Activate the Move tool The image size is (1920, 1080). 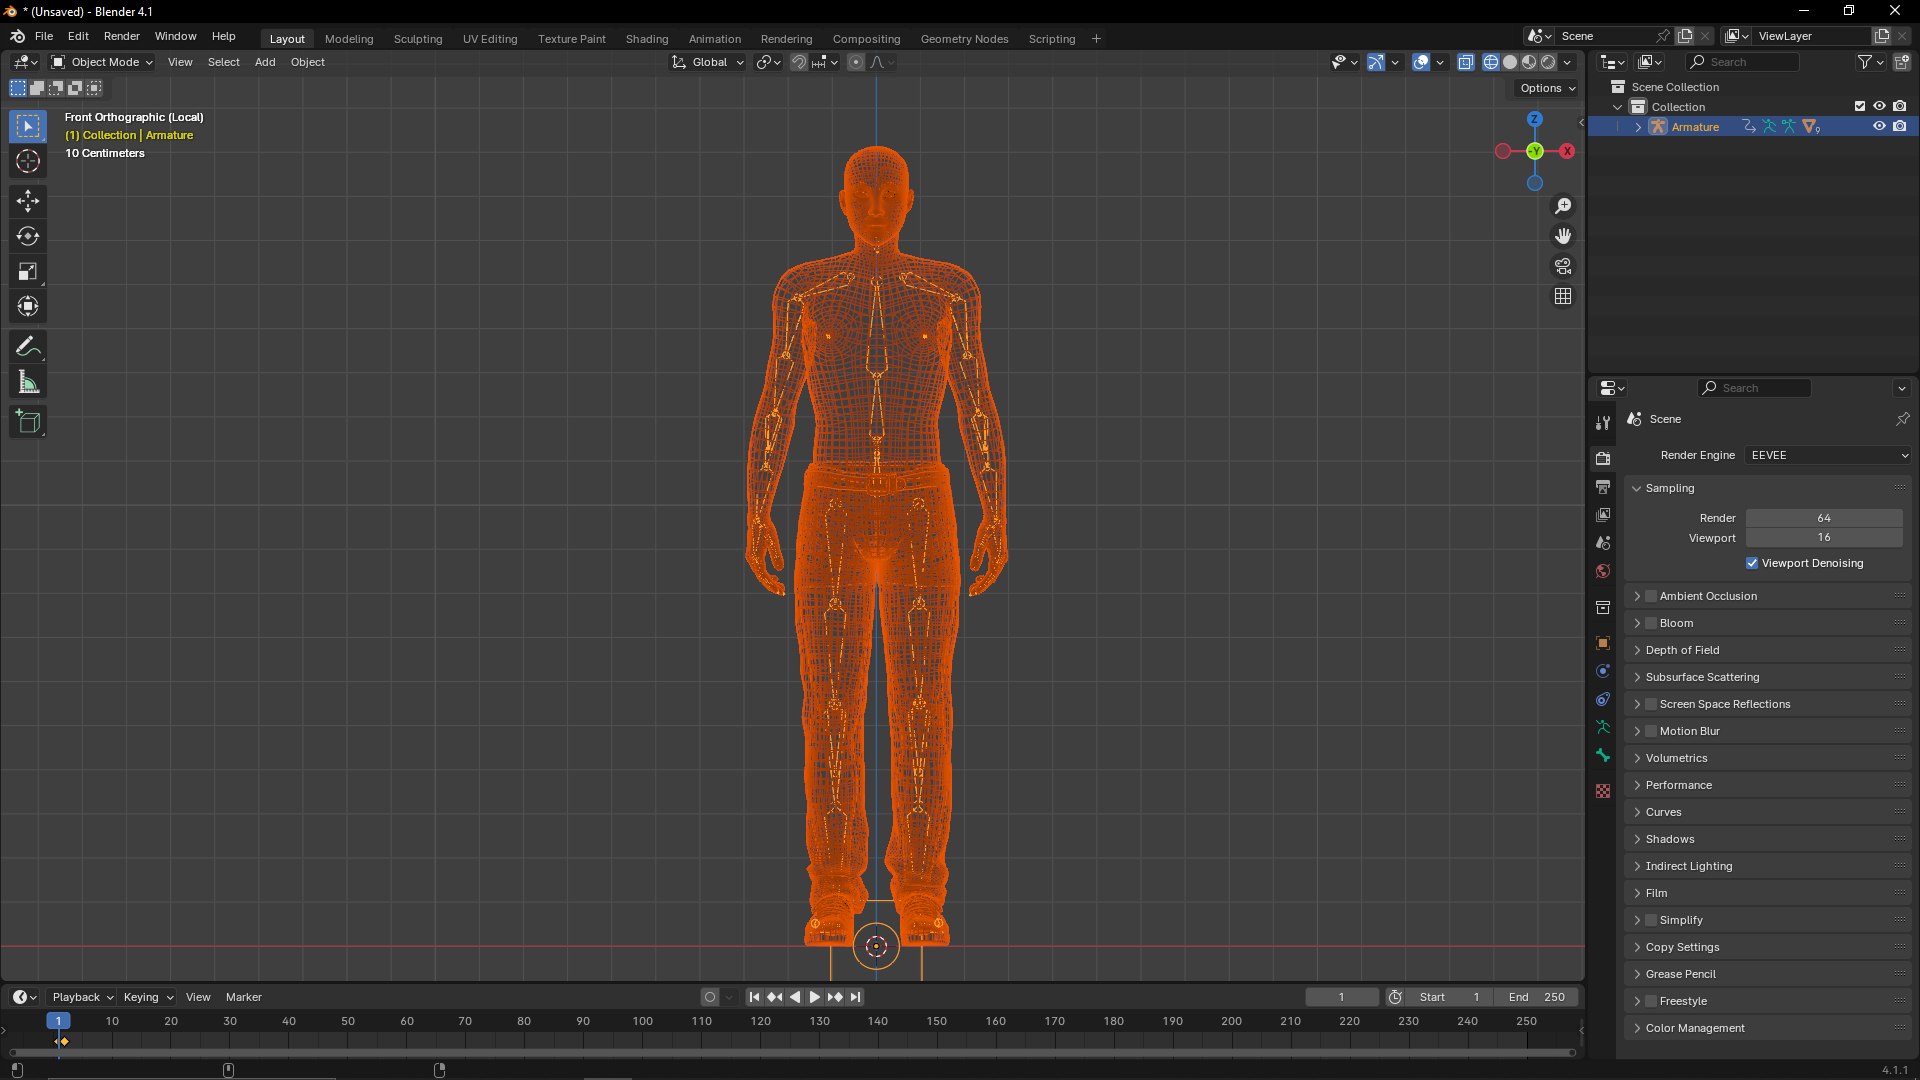[28, 201]
